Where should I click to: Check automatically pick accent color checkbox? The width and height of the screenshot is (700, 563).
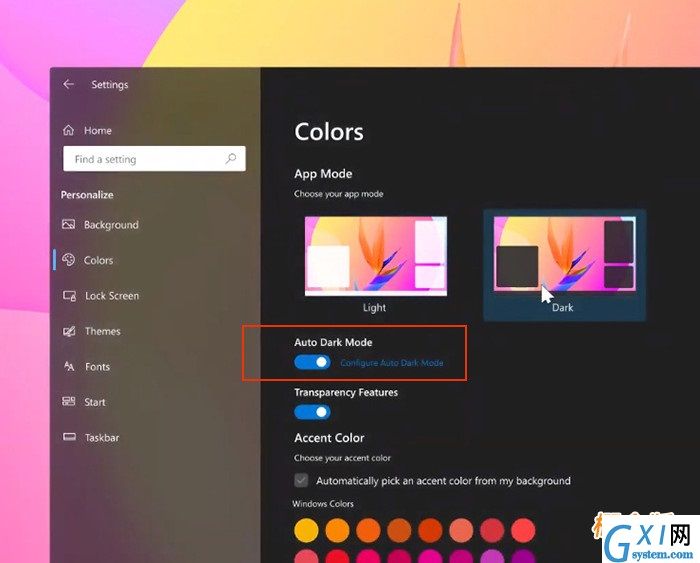tap(301, 480)
